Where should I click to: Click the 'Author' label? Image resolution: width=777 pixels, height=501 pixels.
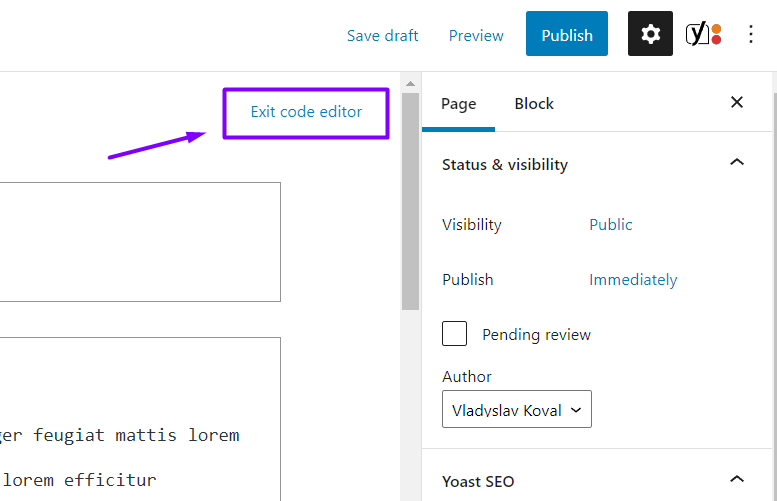[467, 377]
